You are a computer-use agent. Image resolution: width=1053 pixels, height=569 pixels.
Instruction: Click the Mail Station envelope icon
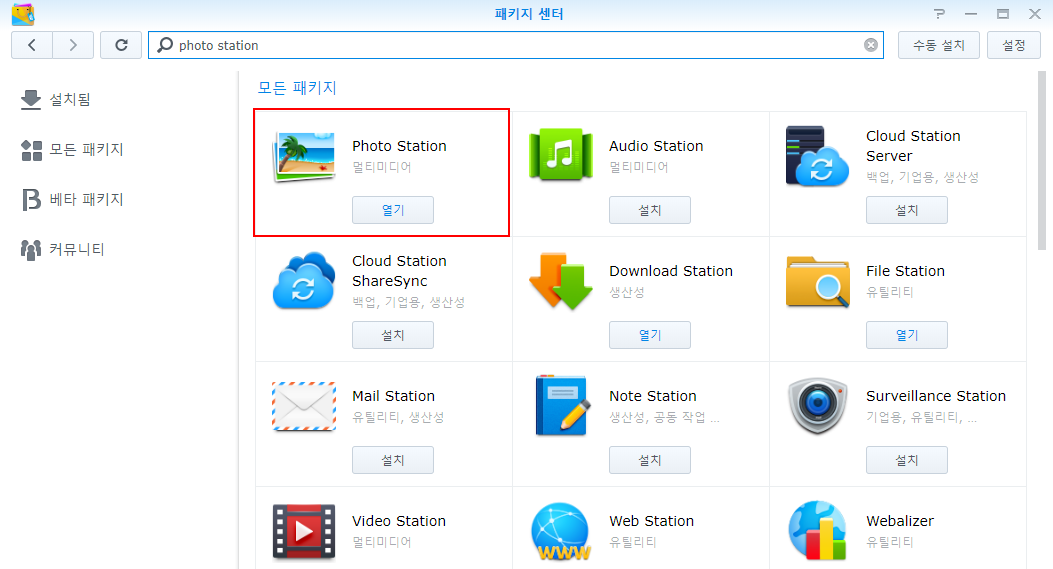tap(304, 406)
